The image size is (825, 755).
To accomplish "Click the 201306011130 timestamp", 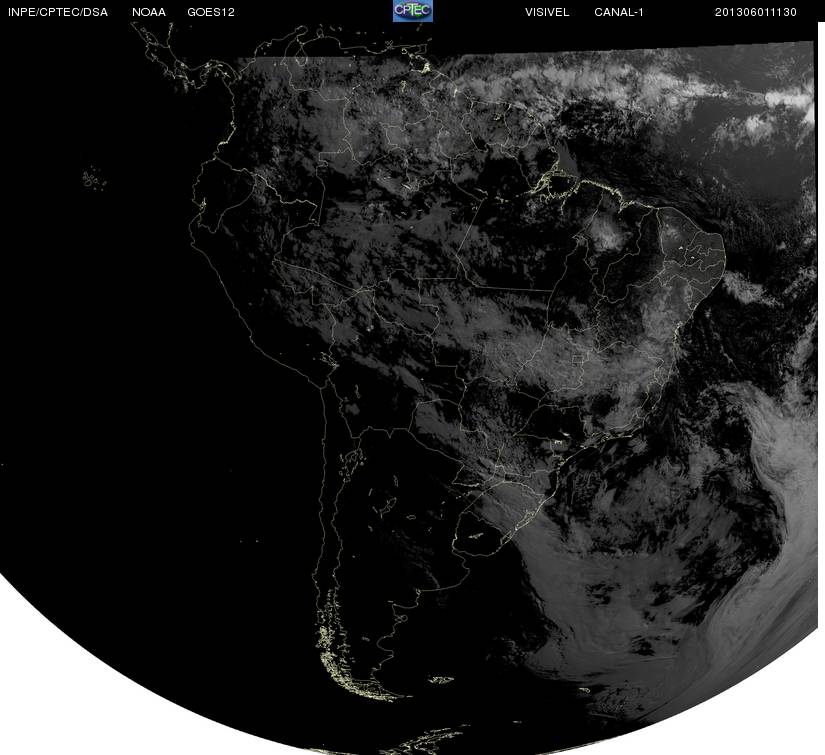I will (756, 12).
